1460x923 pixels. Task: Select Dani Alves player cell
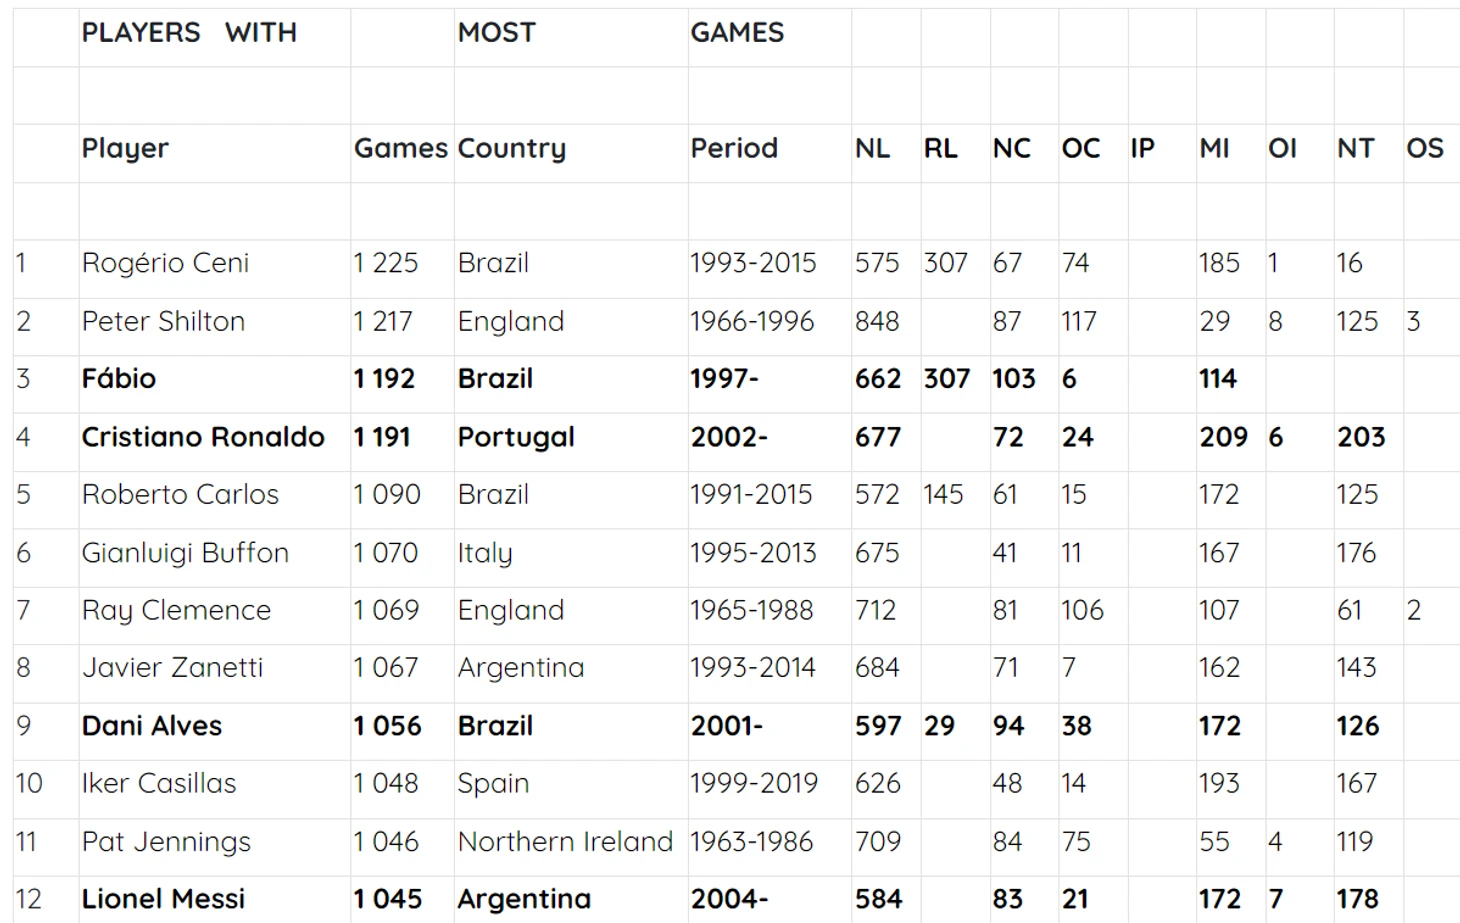point(215,726)
